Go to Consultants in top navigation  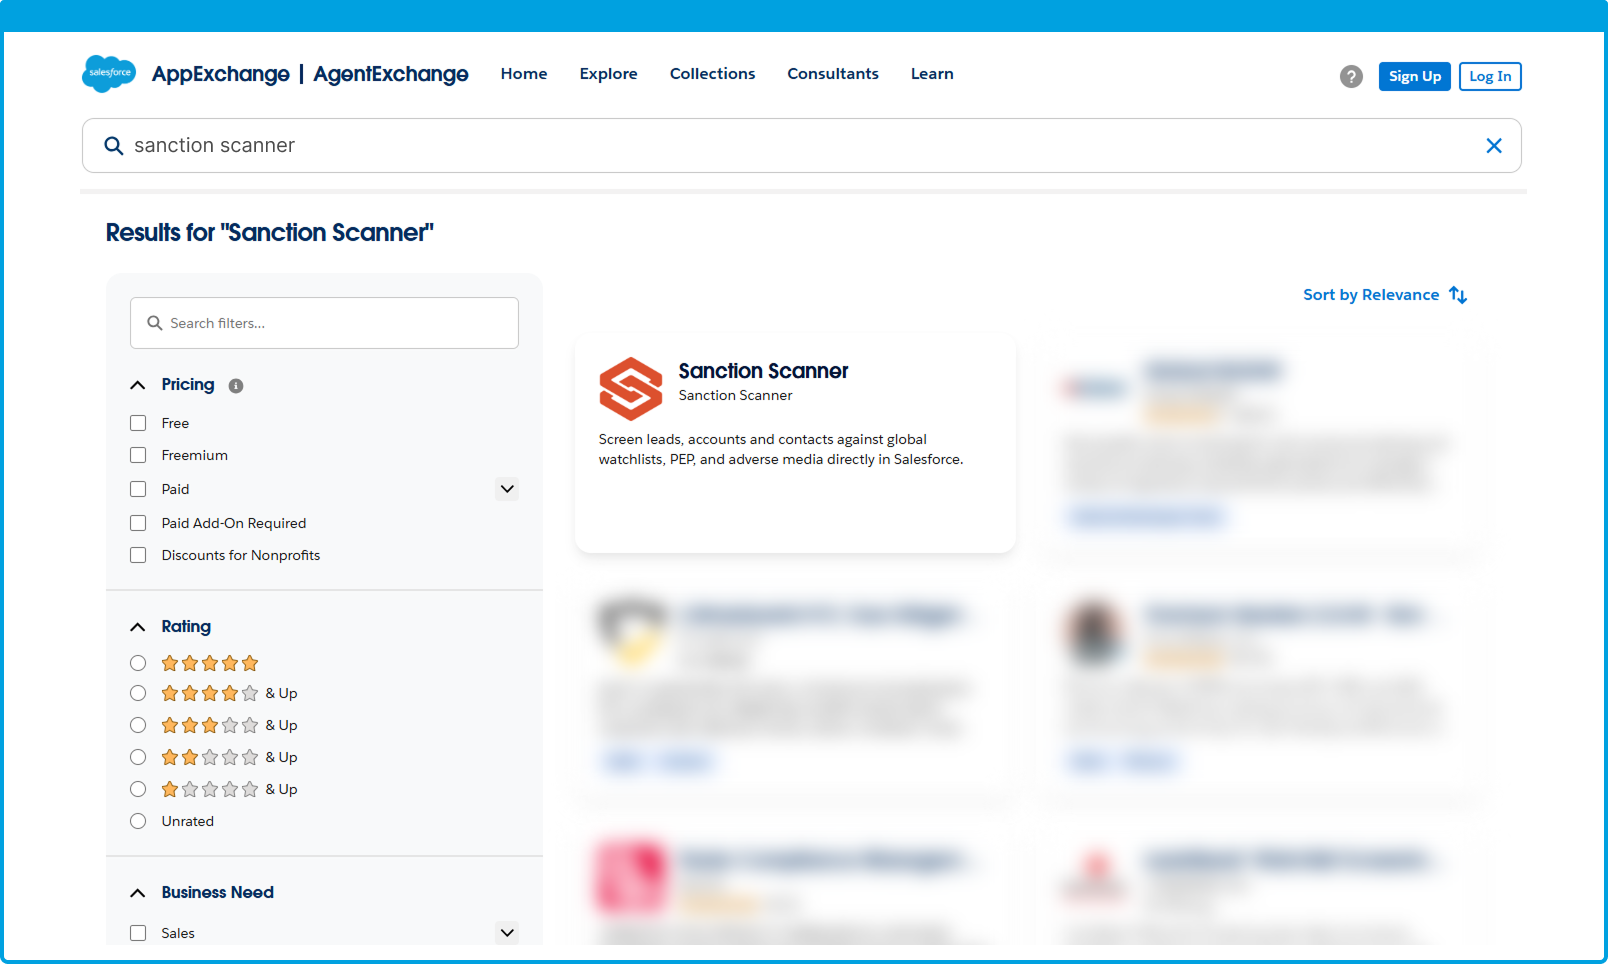pyautogui.click(x=832, y=74)
